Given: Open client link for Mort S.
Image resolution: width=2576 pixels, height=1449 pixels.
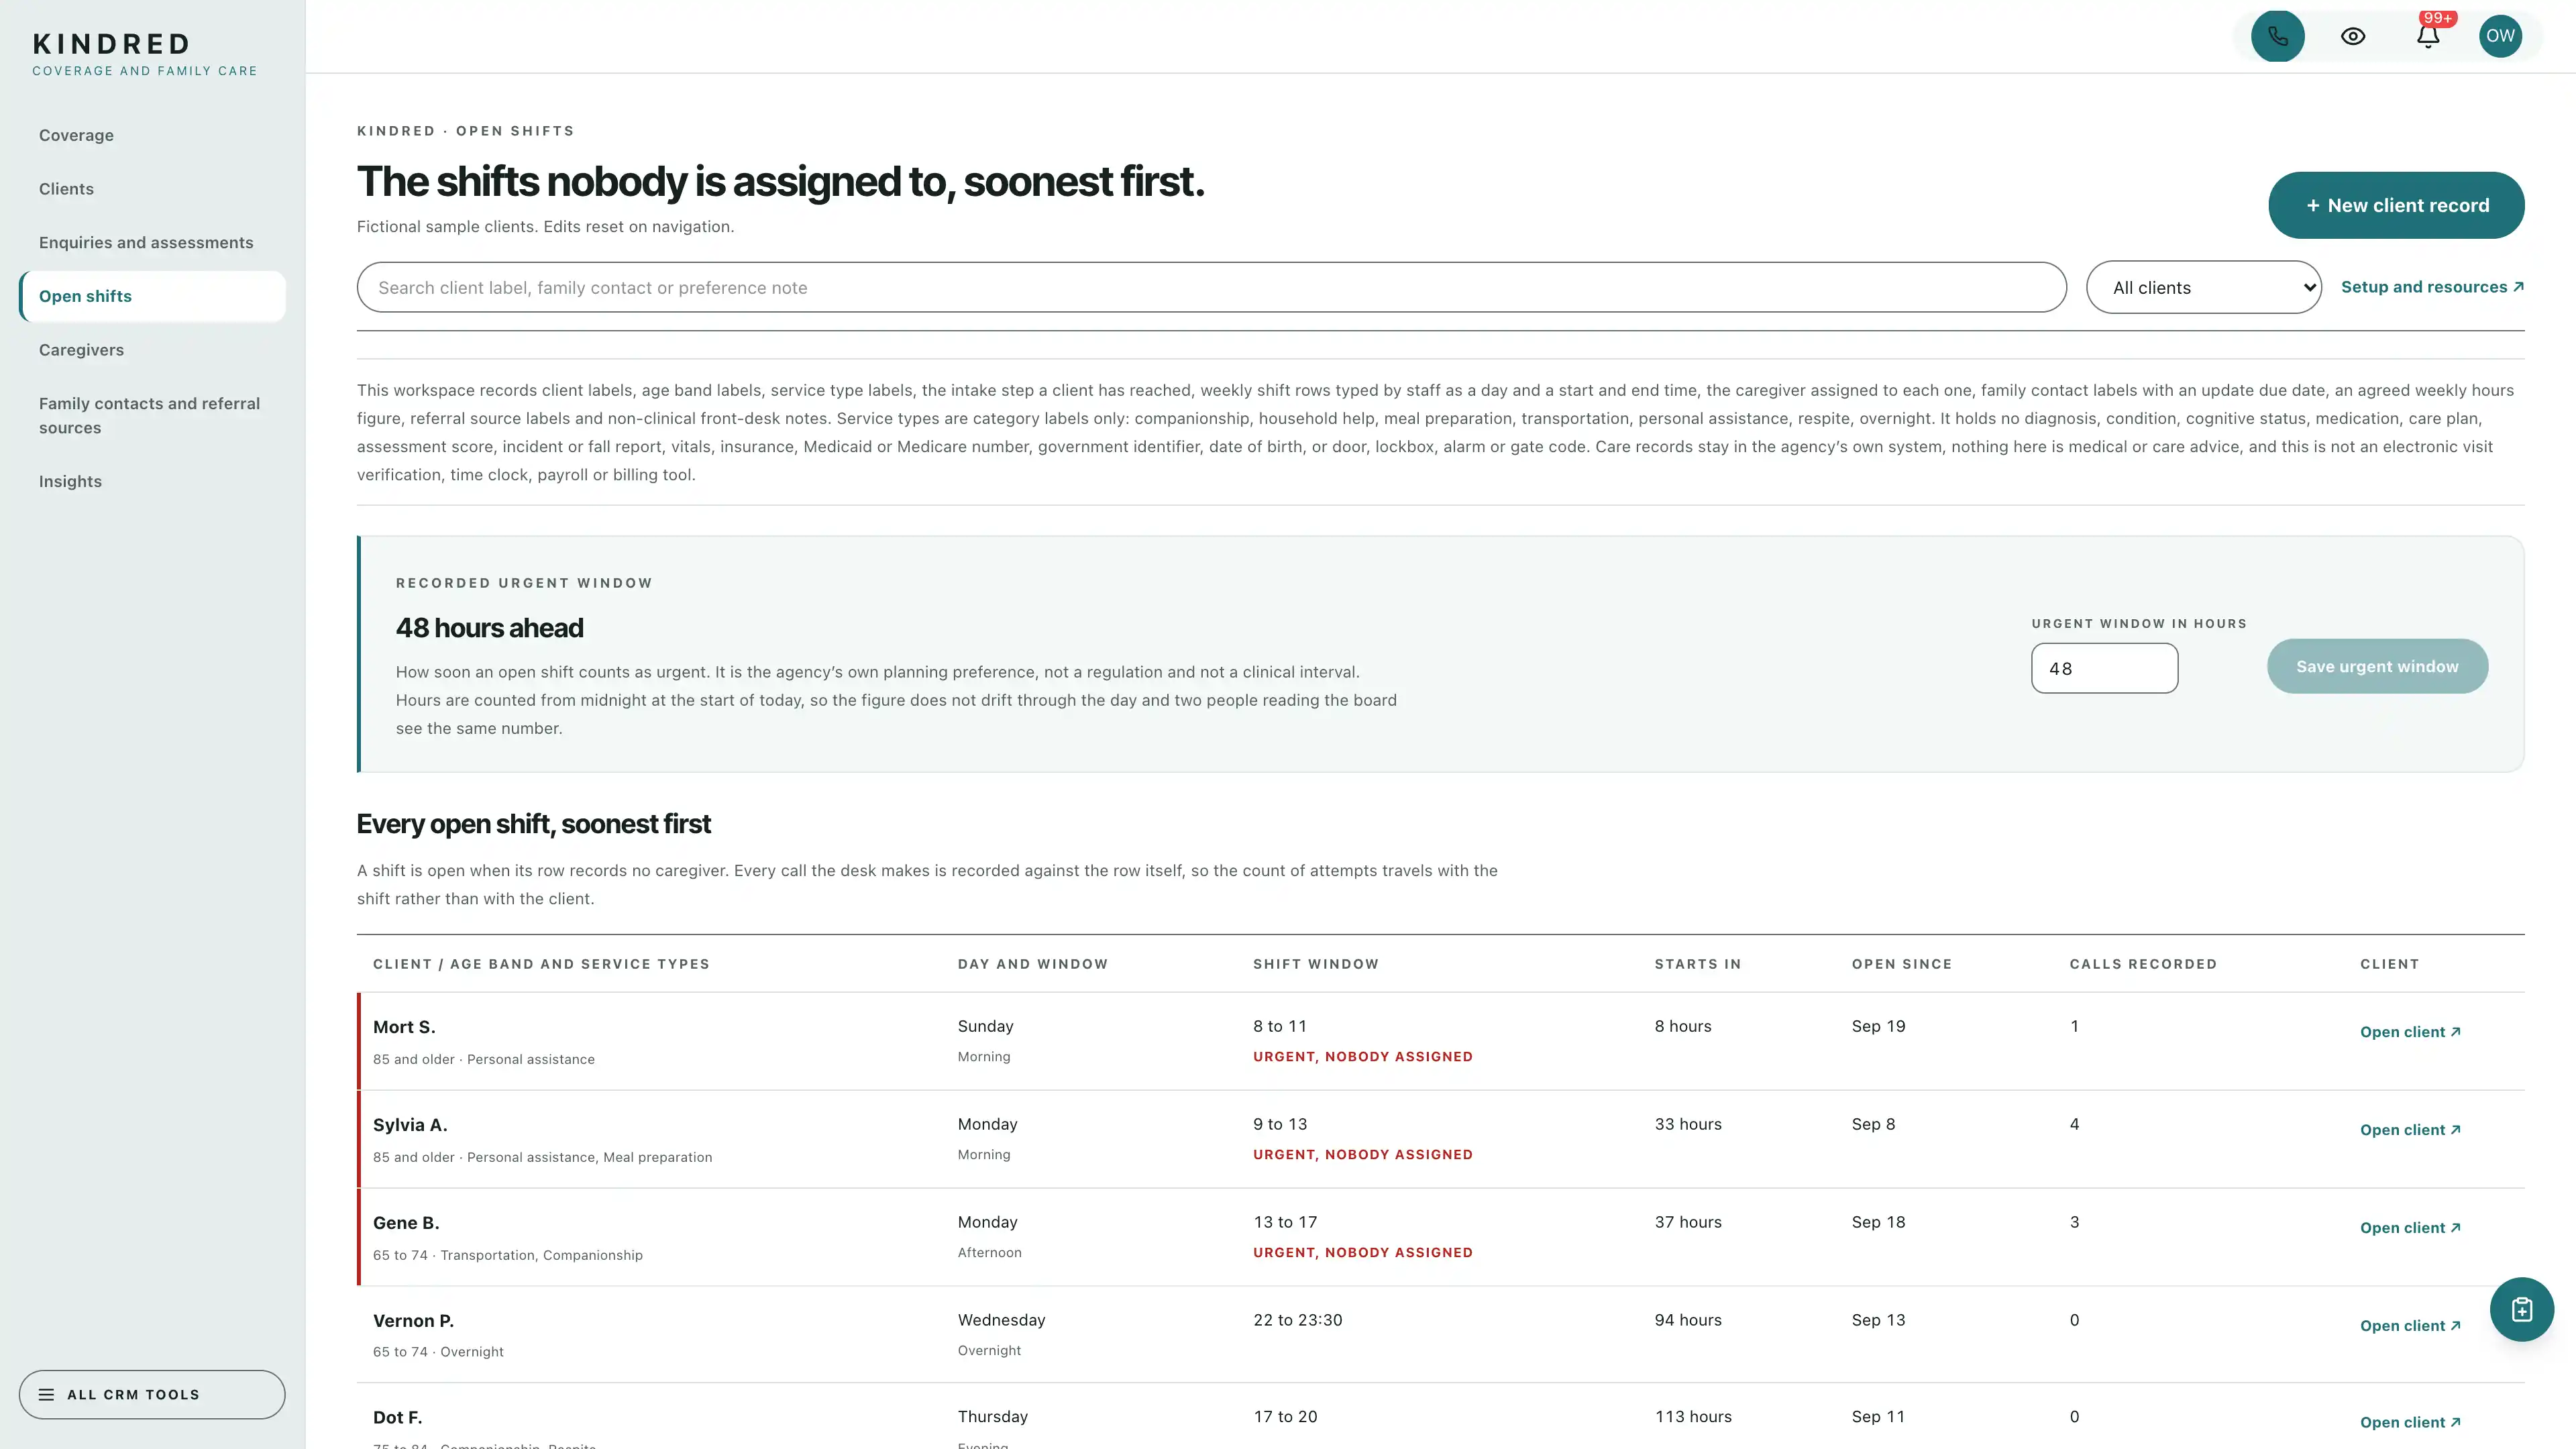Looking at the screenshot, I should pyautogui.click(x=2410, y=1032).
